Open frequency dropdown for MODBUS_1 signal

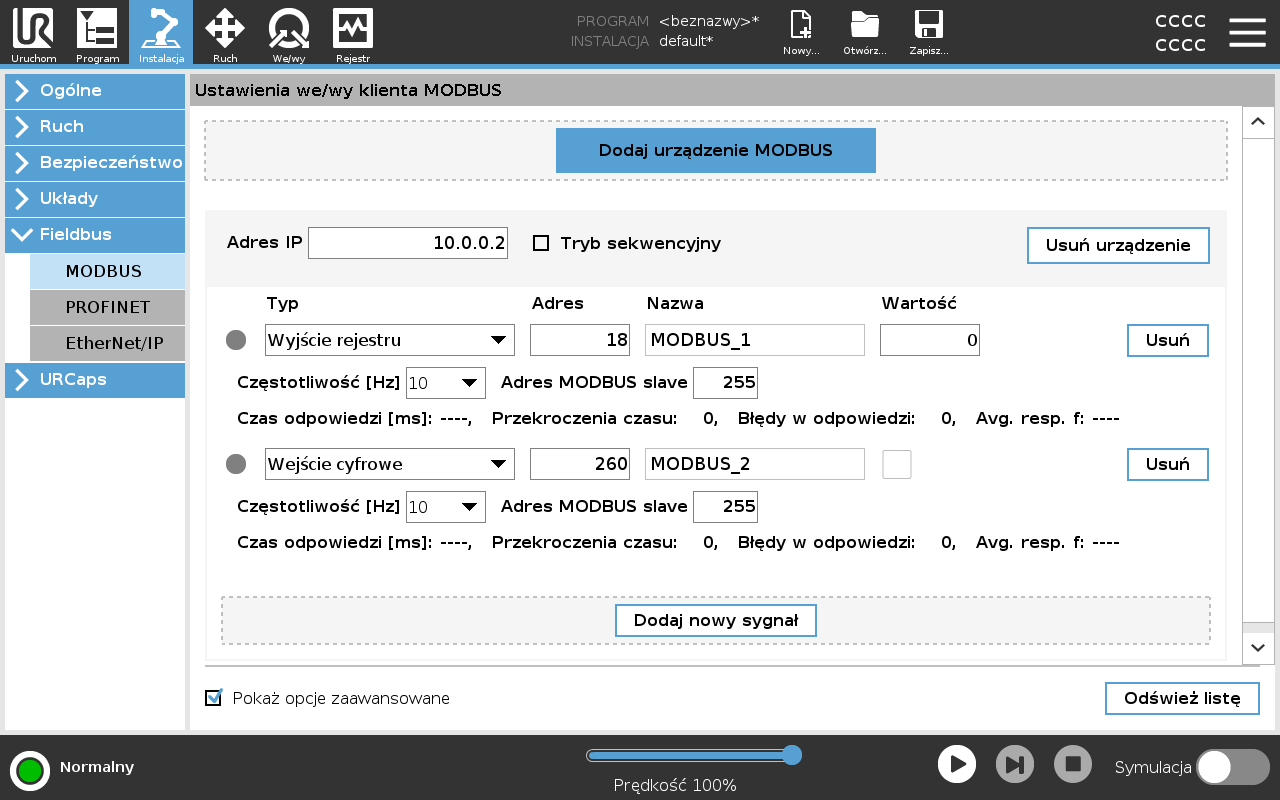pyautogui.click(x=446, y=383)
